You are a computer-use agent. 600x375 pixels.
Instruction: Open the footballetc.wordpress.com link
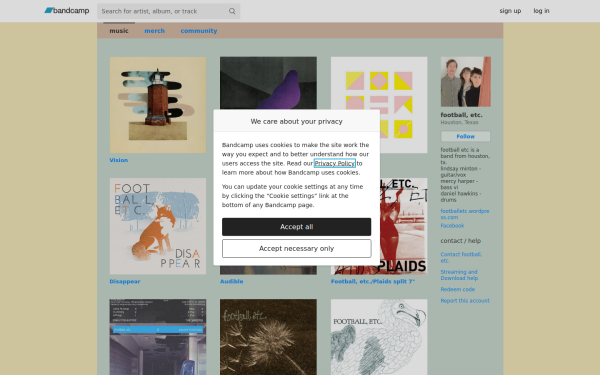click(x=465, y=214)
